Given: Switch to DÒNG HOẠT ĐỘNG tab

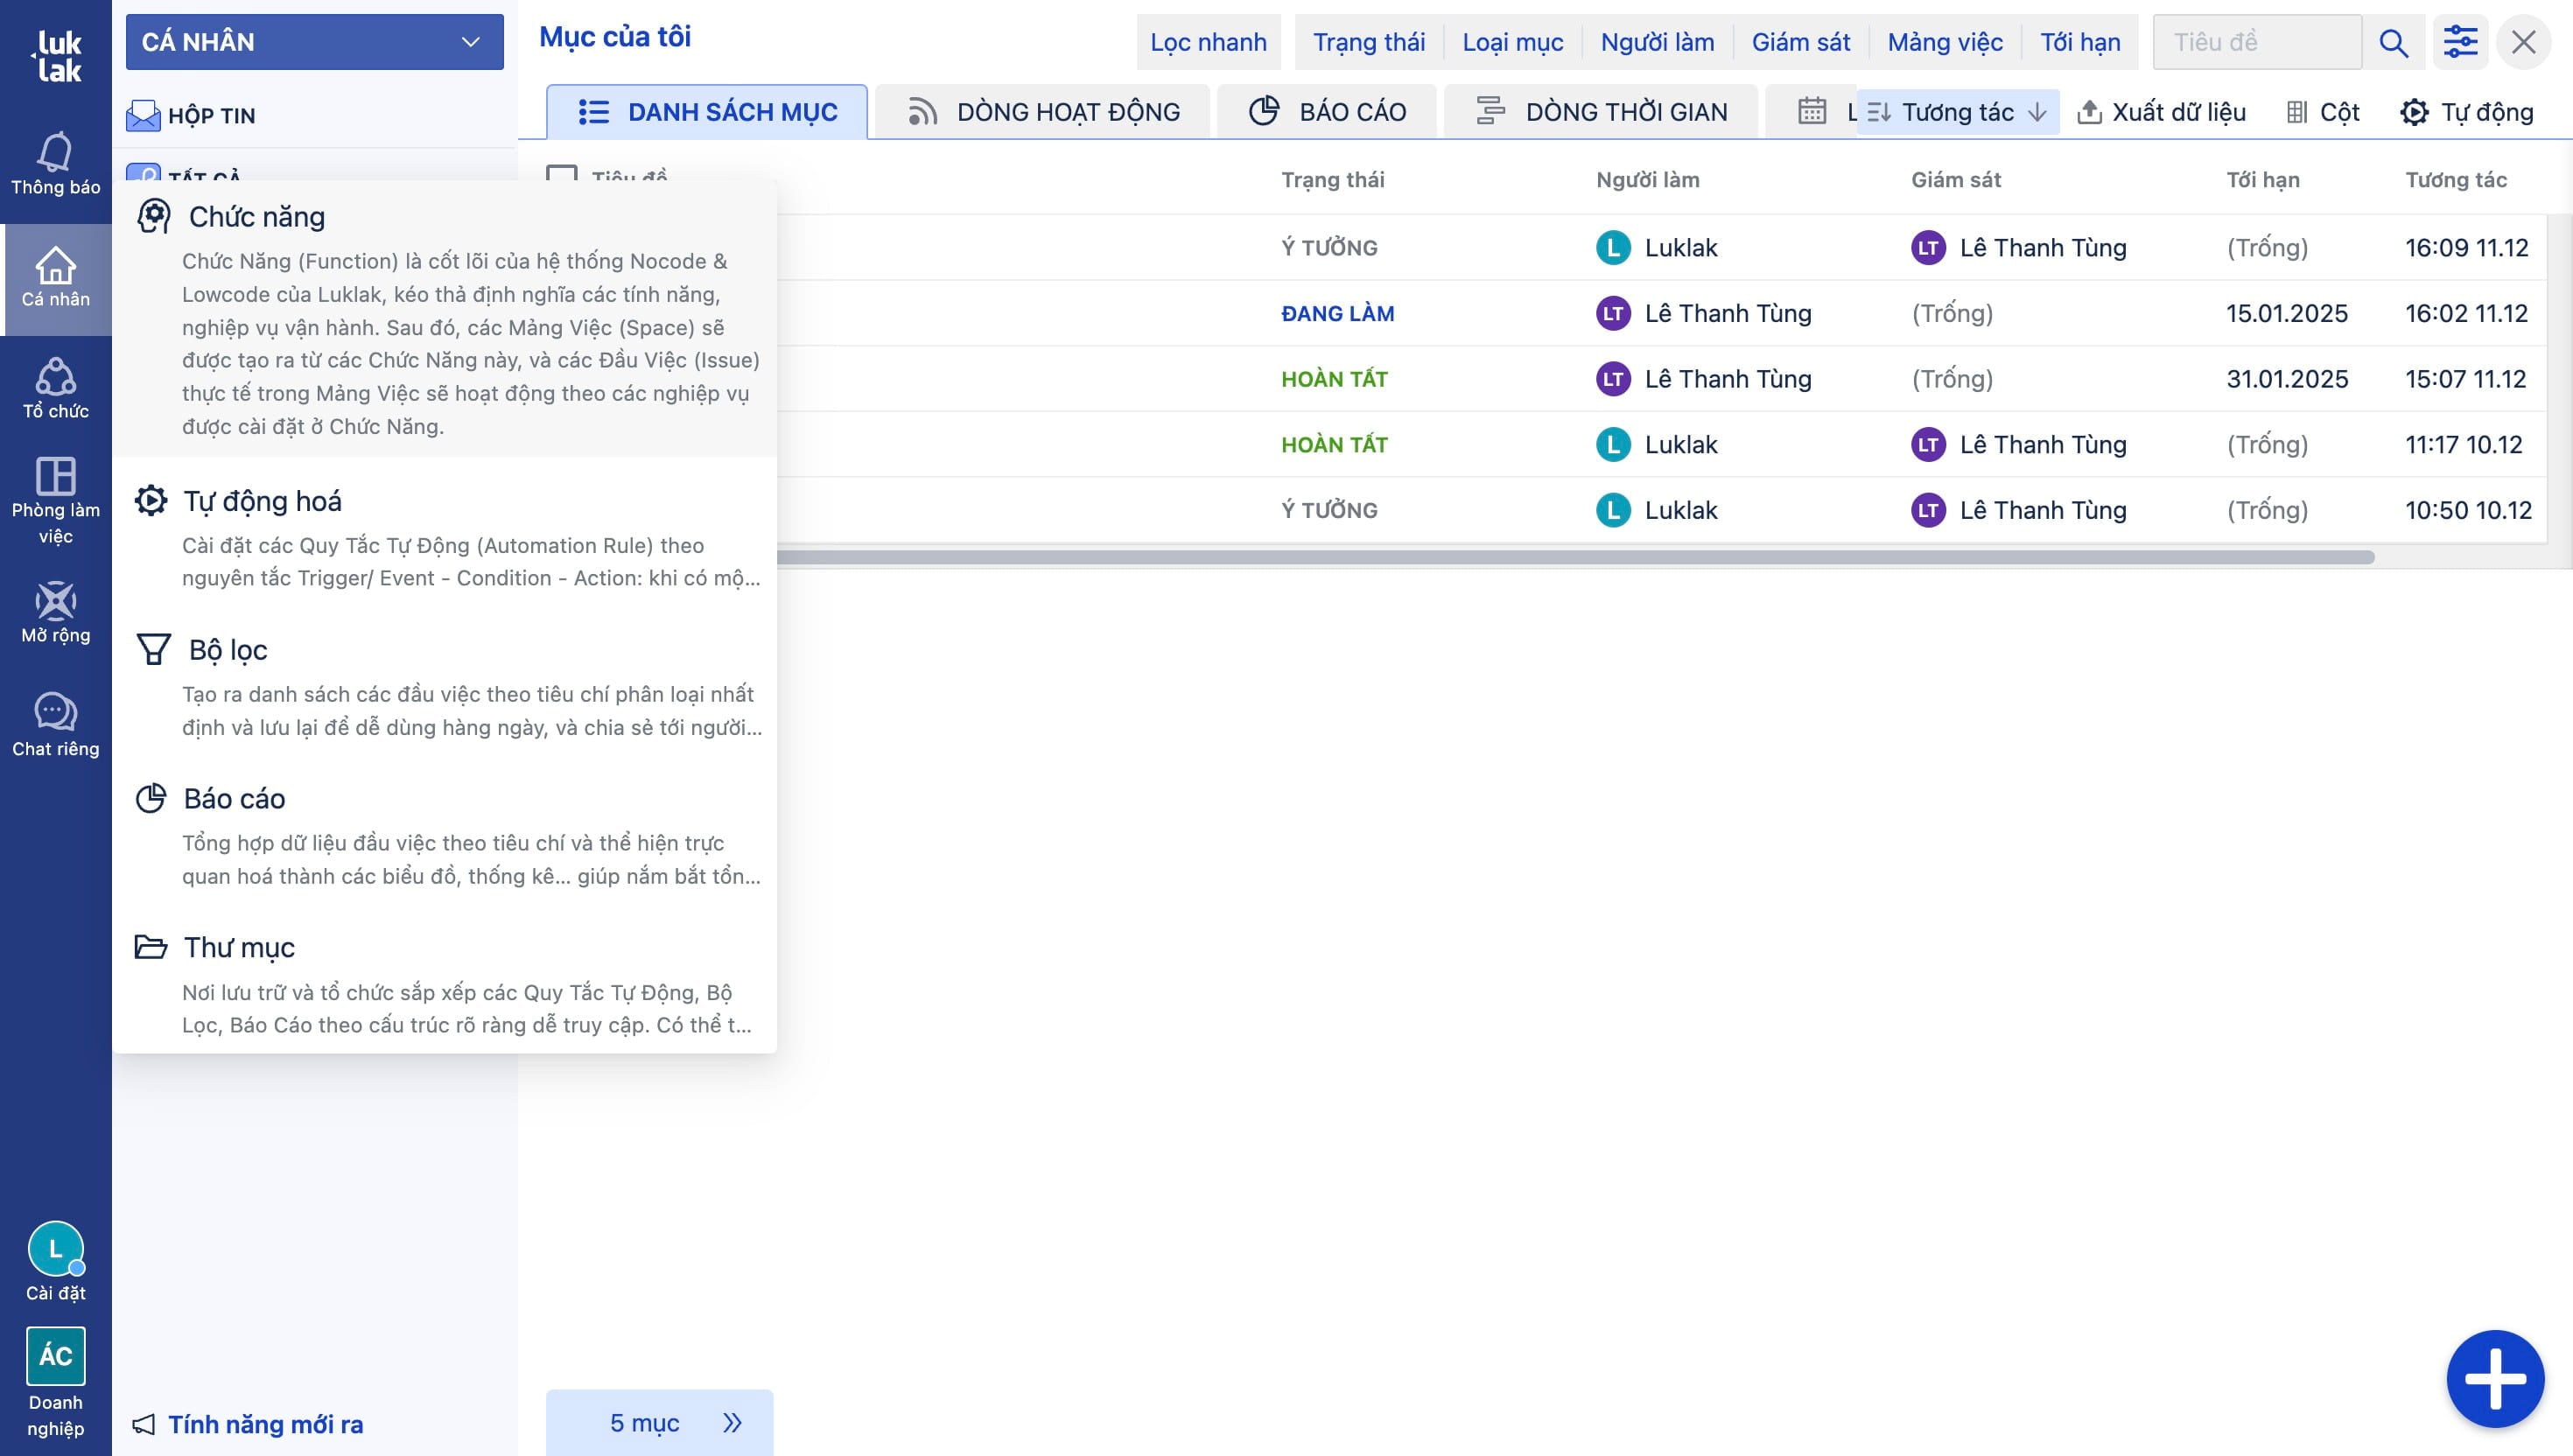Looking at the screenshot, I should 1044,112.
